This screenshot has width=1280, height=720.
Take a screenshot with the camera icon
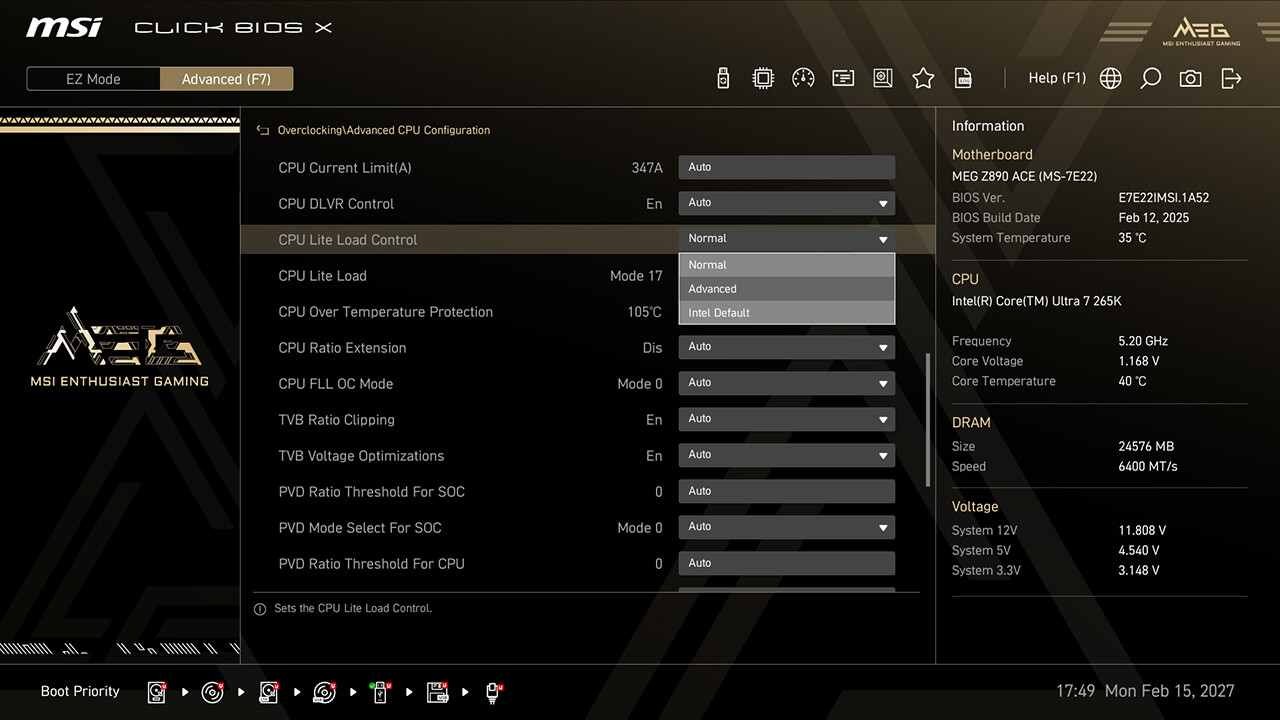click(x=1190, y=78)
